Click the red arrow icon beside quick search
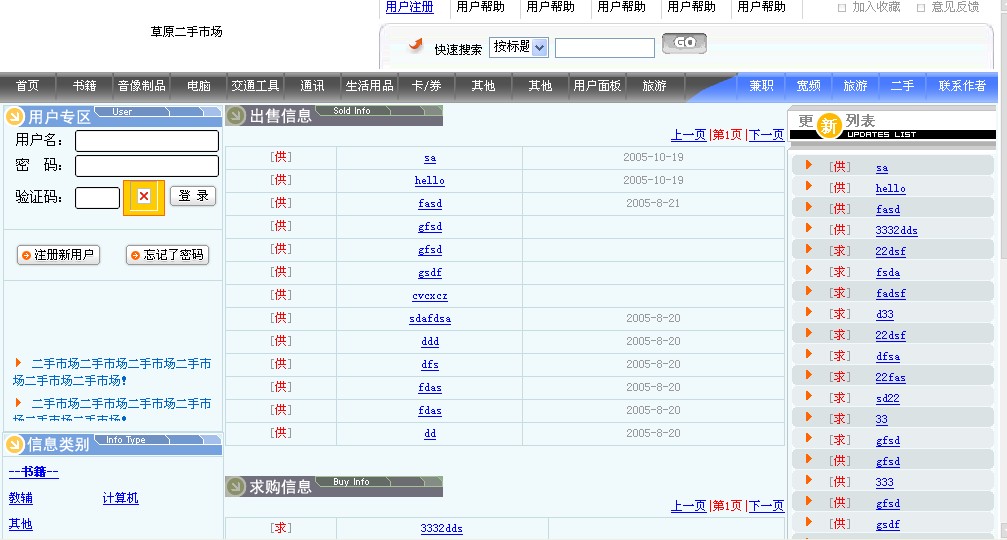The image size is (1007, 540). click(416, 44)
